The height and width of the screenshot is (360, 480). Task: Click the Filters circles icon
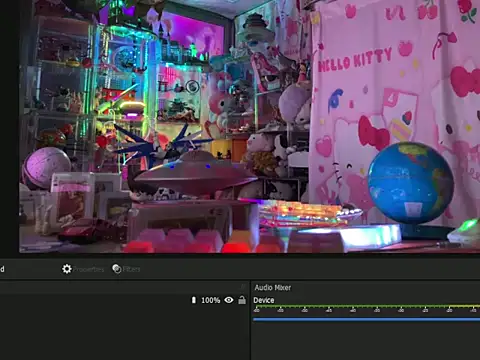click(117, 269)
